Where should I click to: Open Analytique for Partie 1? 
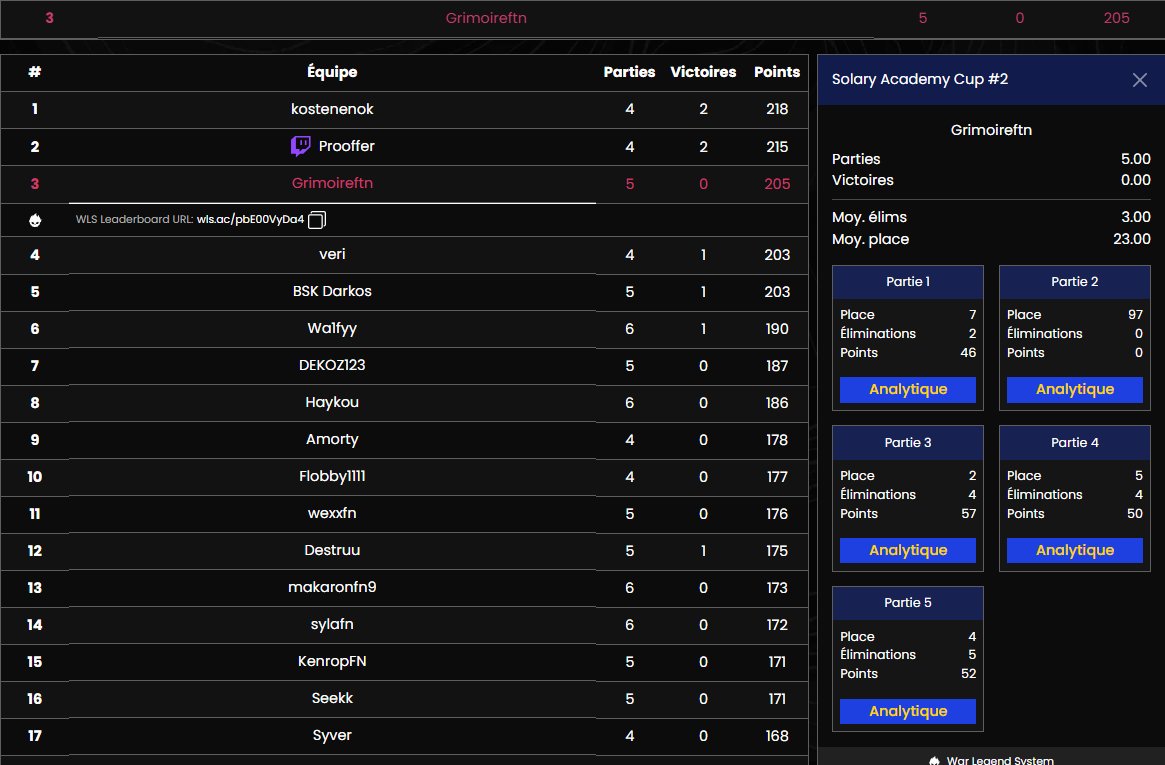coord(907,389)
